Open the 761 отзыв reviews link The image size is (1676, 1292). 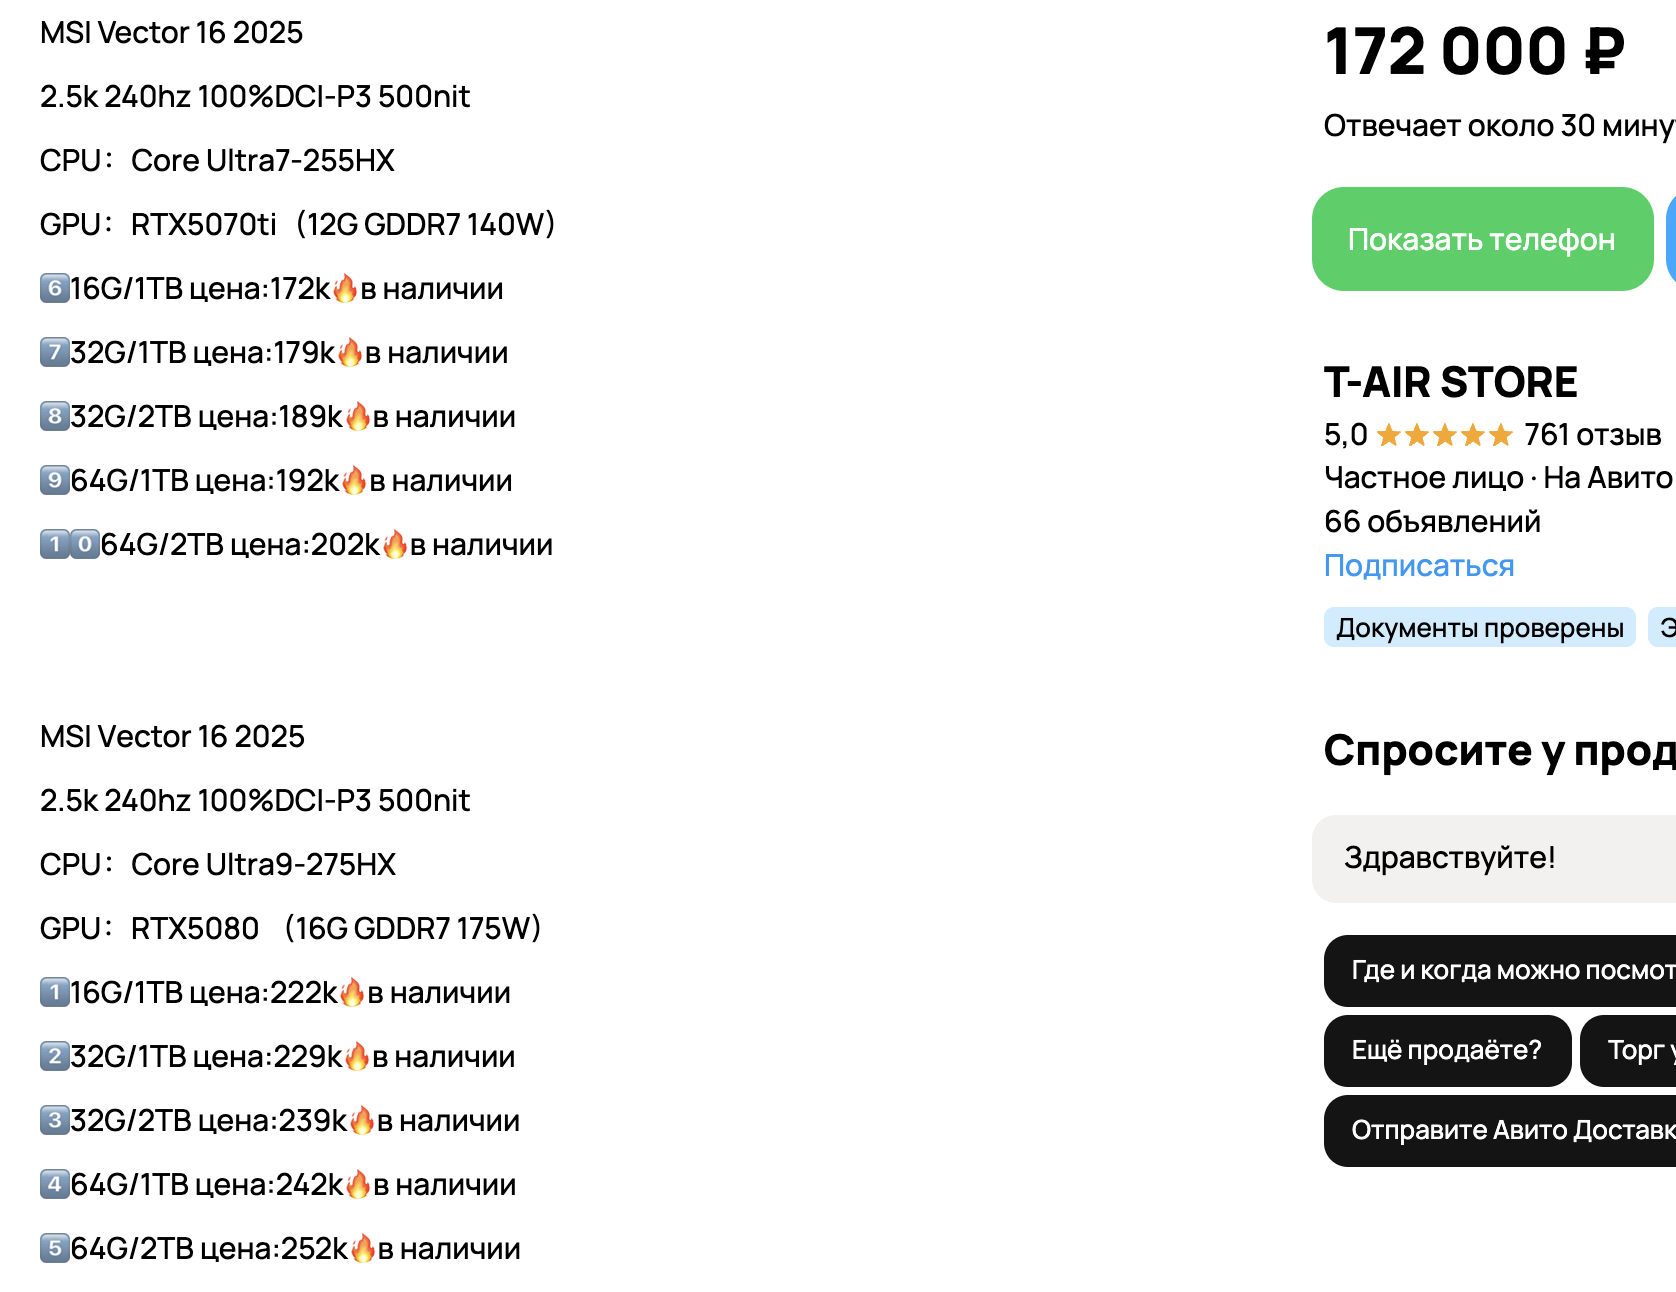[x=1592, y=435]
